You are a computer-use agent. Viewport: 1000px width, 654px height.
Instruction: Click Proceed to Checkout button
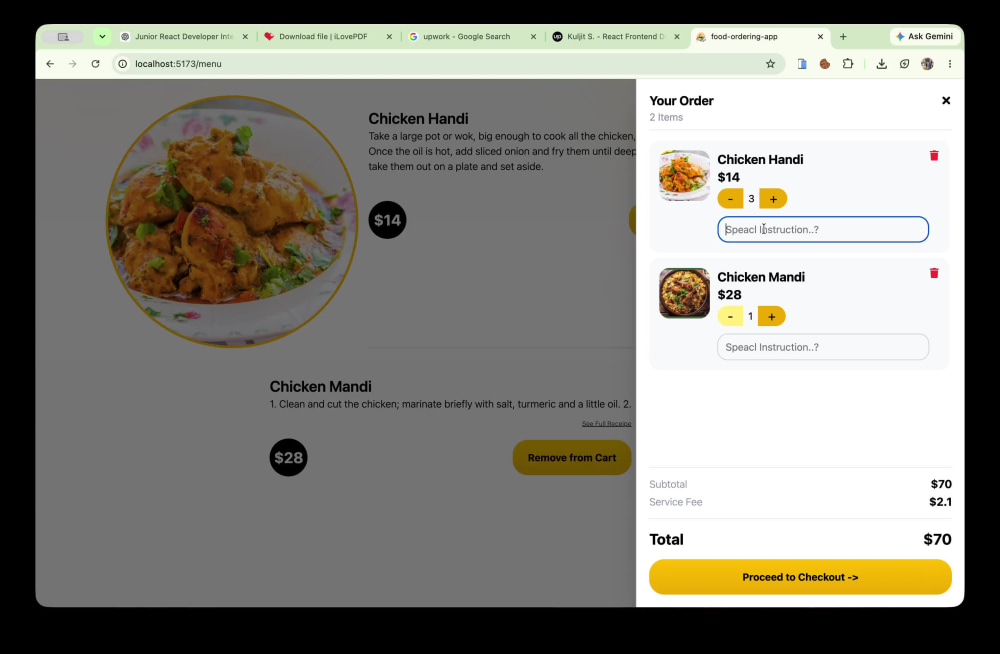click(x=800, y=577)
